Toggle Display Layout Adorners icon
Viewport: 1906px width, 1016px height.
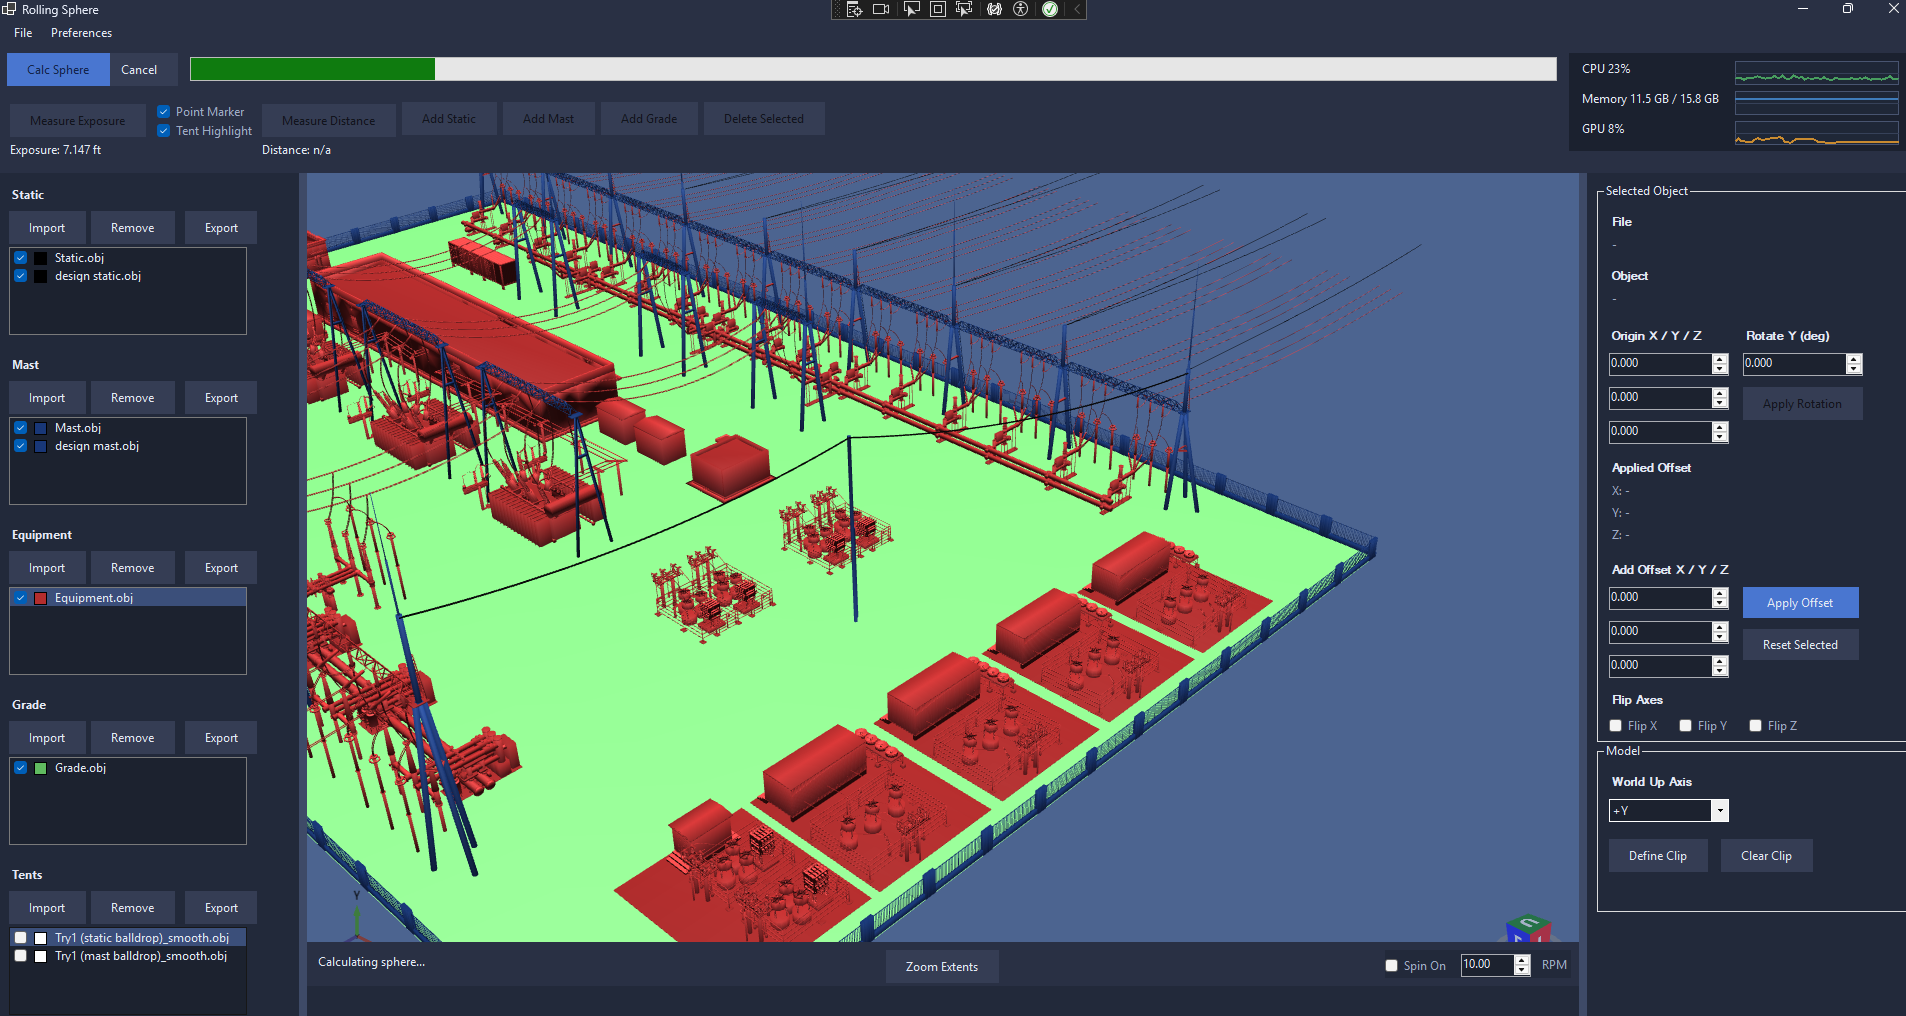[x=938, y=9]
